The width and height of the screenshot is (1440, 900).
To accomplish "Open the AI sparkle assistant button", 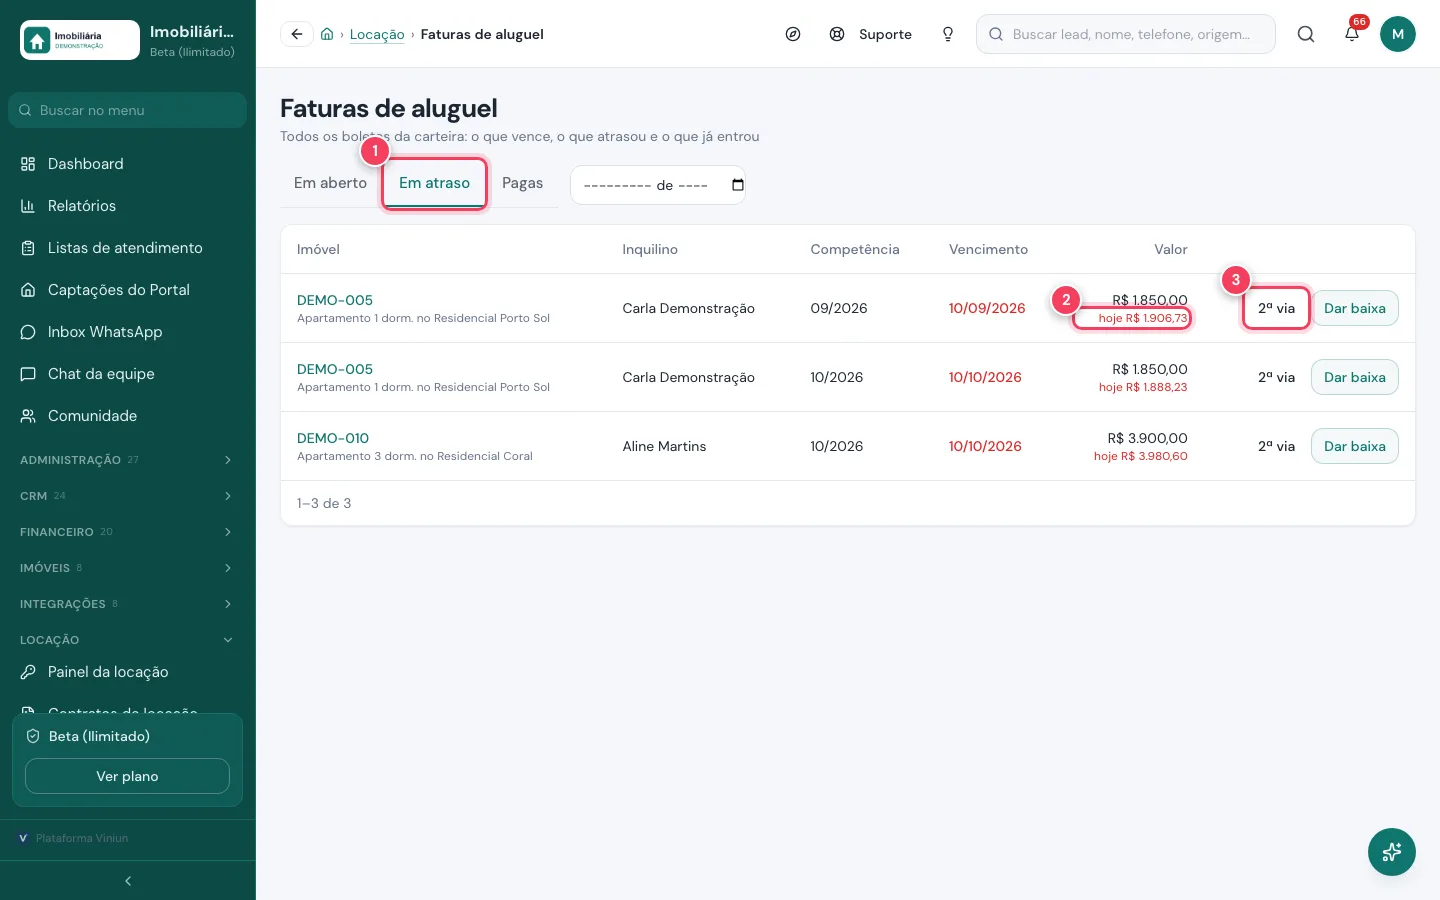I will click(1392, 852).
